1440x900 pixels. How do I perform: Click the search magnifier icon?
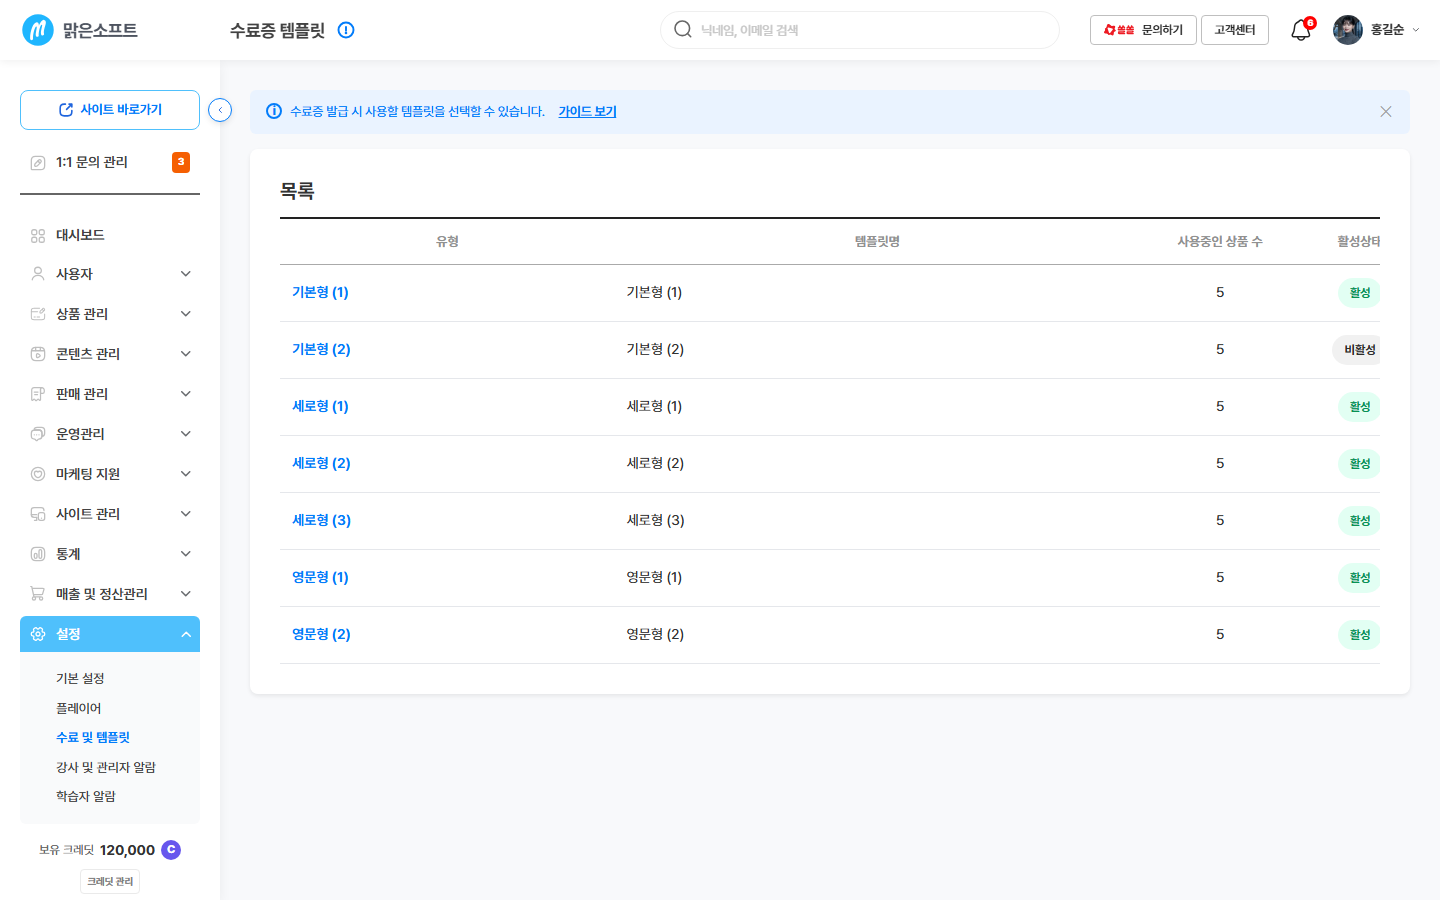[683, 30]
